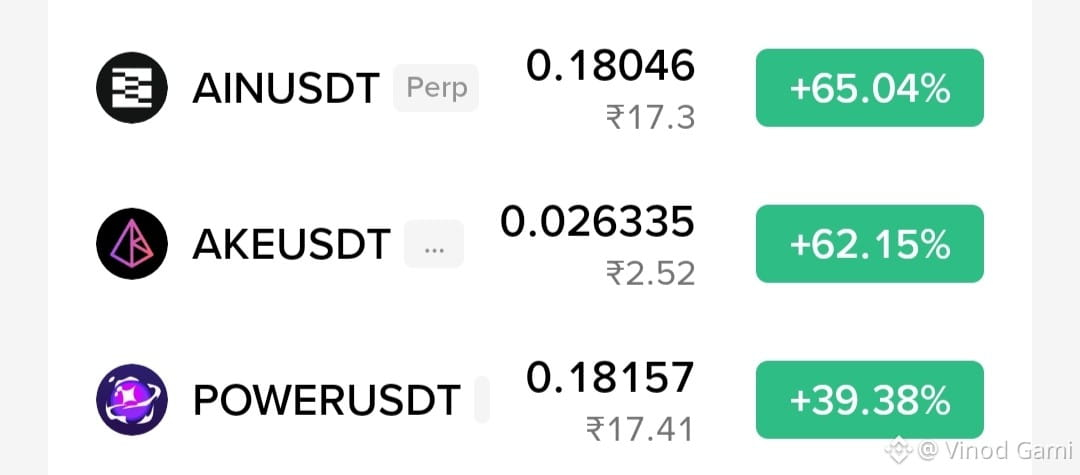Open the AINUSDT coin logo icon

click(132, 87)
